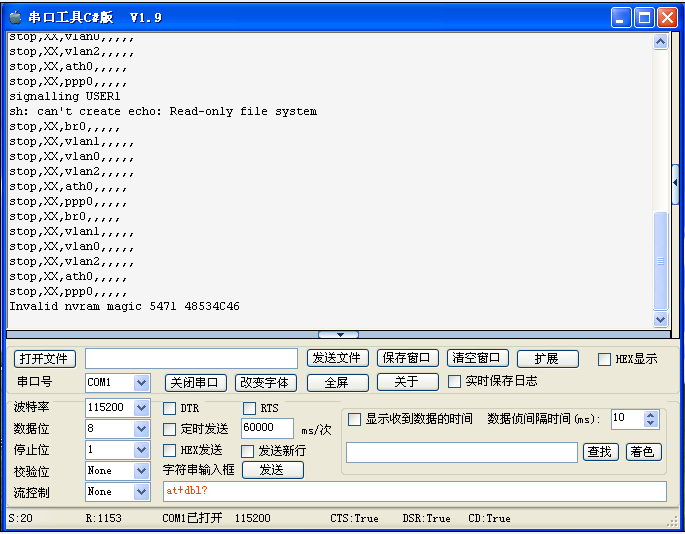Enable the HEX显示 checkbox
Image resolution: width=685 pixels, height=534 pixels.
point(604,359)
